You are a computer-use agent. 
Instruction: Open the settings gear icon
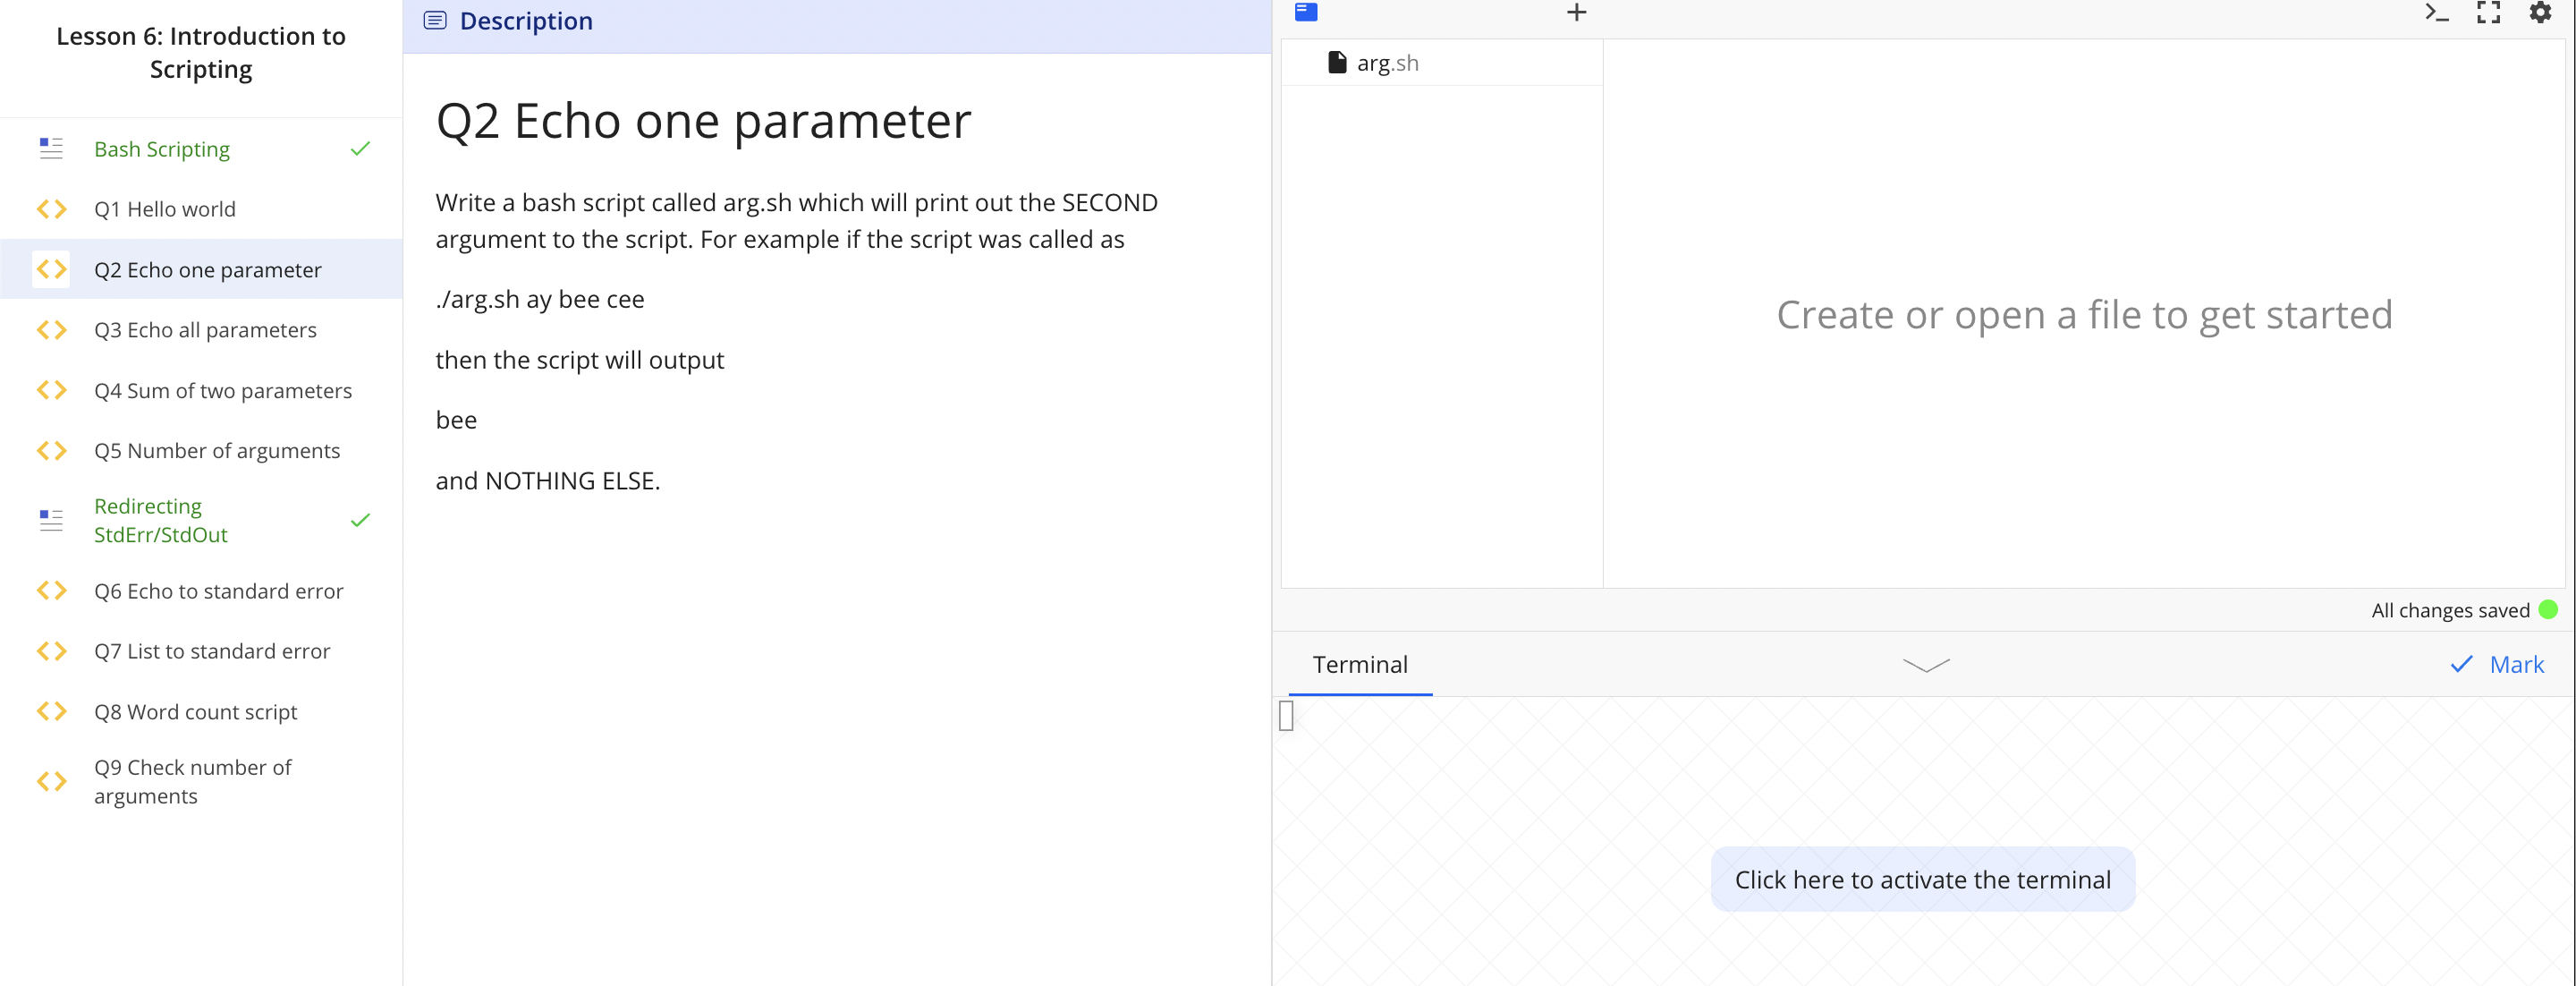[x=2540, y=12]
